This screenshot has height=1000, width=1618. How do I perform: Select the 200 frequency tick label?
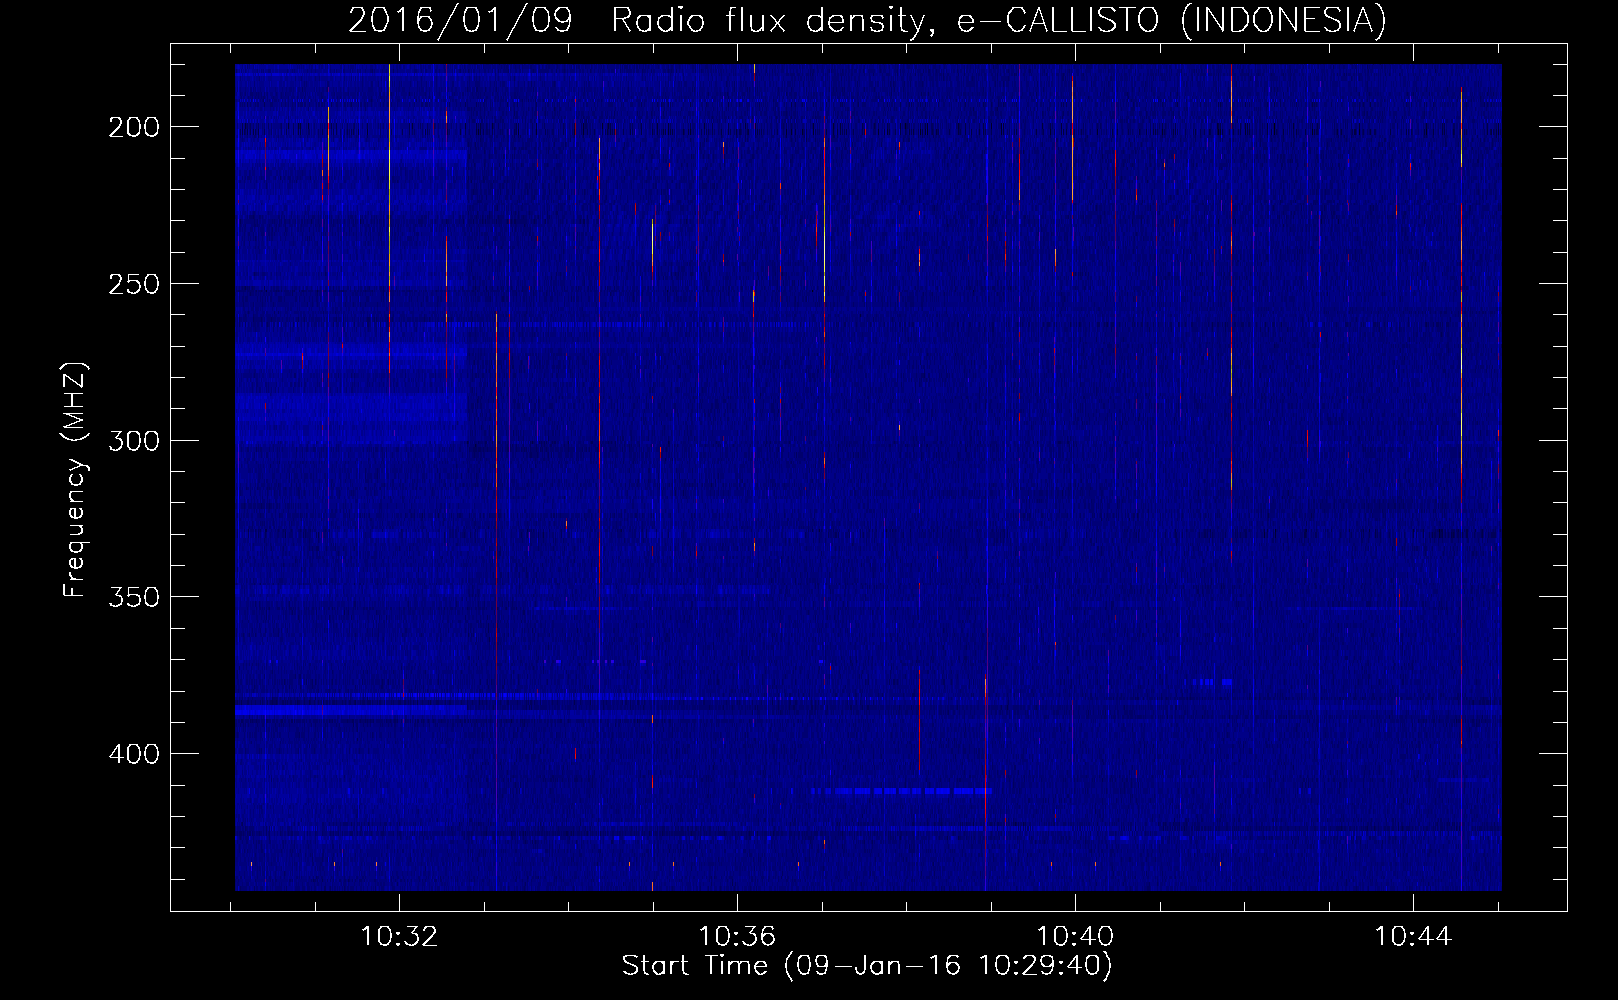pos(134,127)
